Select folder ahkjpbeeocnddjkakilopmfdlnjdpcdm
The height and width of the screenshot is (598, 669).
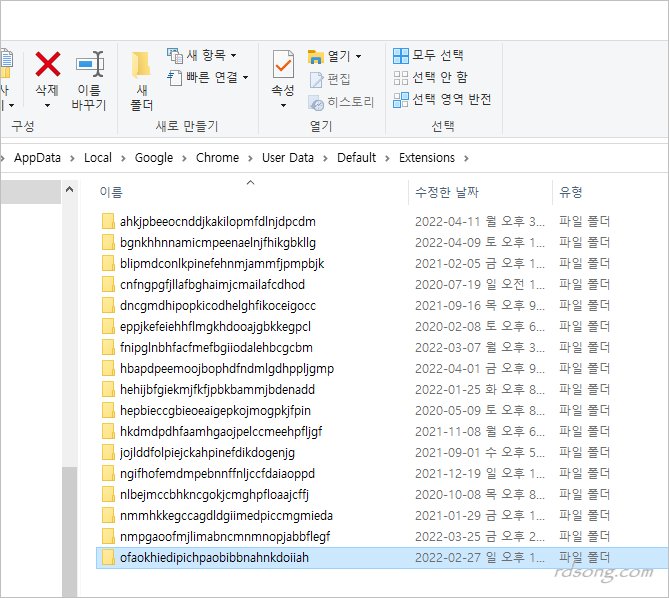pyautogui.click(x=216, y=221)
